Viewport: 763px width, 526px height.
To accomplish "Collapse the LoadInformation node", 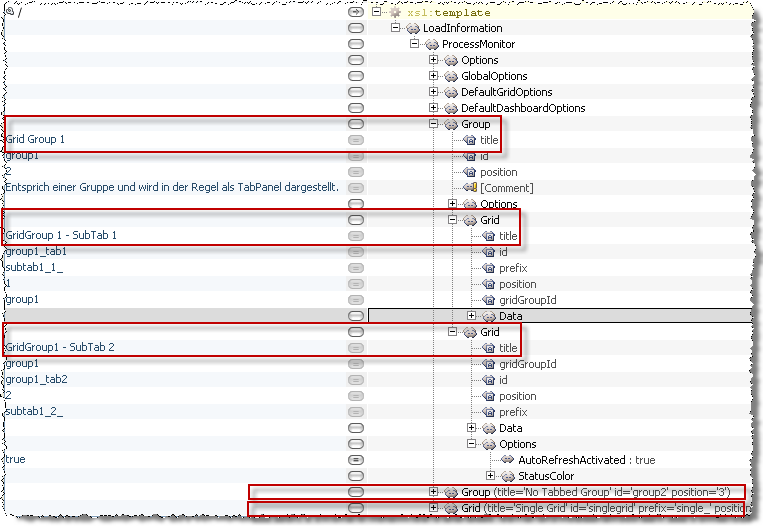I will [395, 28].
